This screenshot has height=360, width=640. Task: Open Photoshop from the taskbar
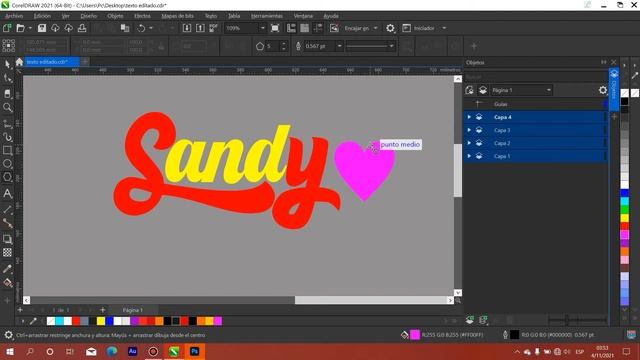(194, 351)
